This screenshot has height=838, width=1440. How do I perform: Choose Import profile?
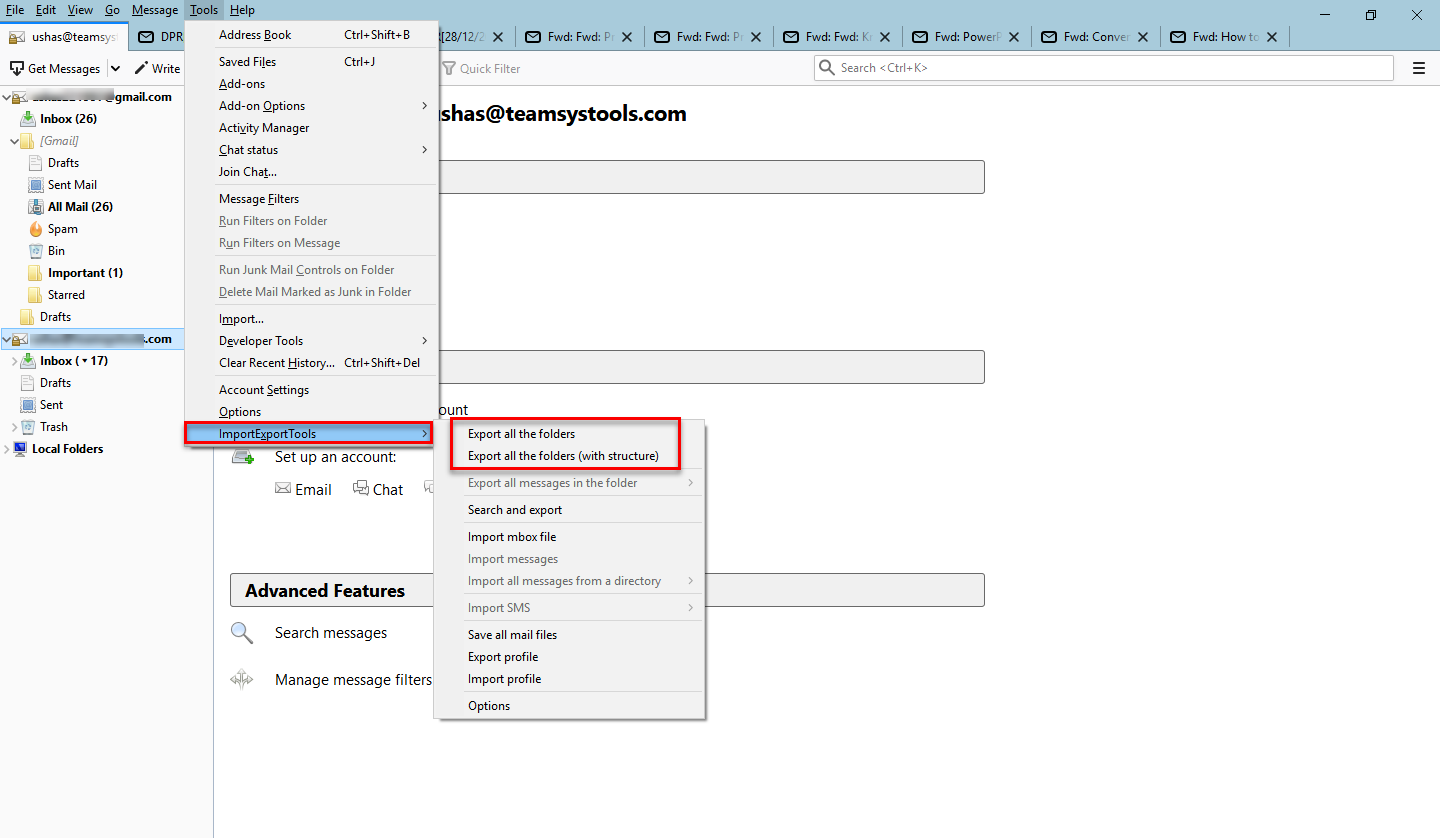570,679
